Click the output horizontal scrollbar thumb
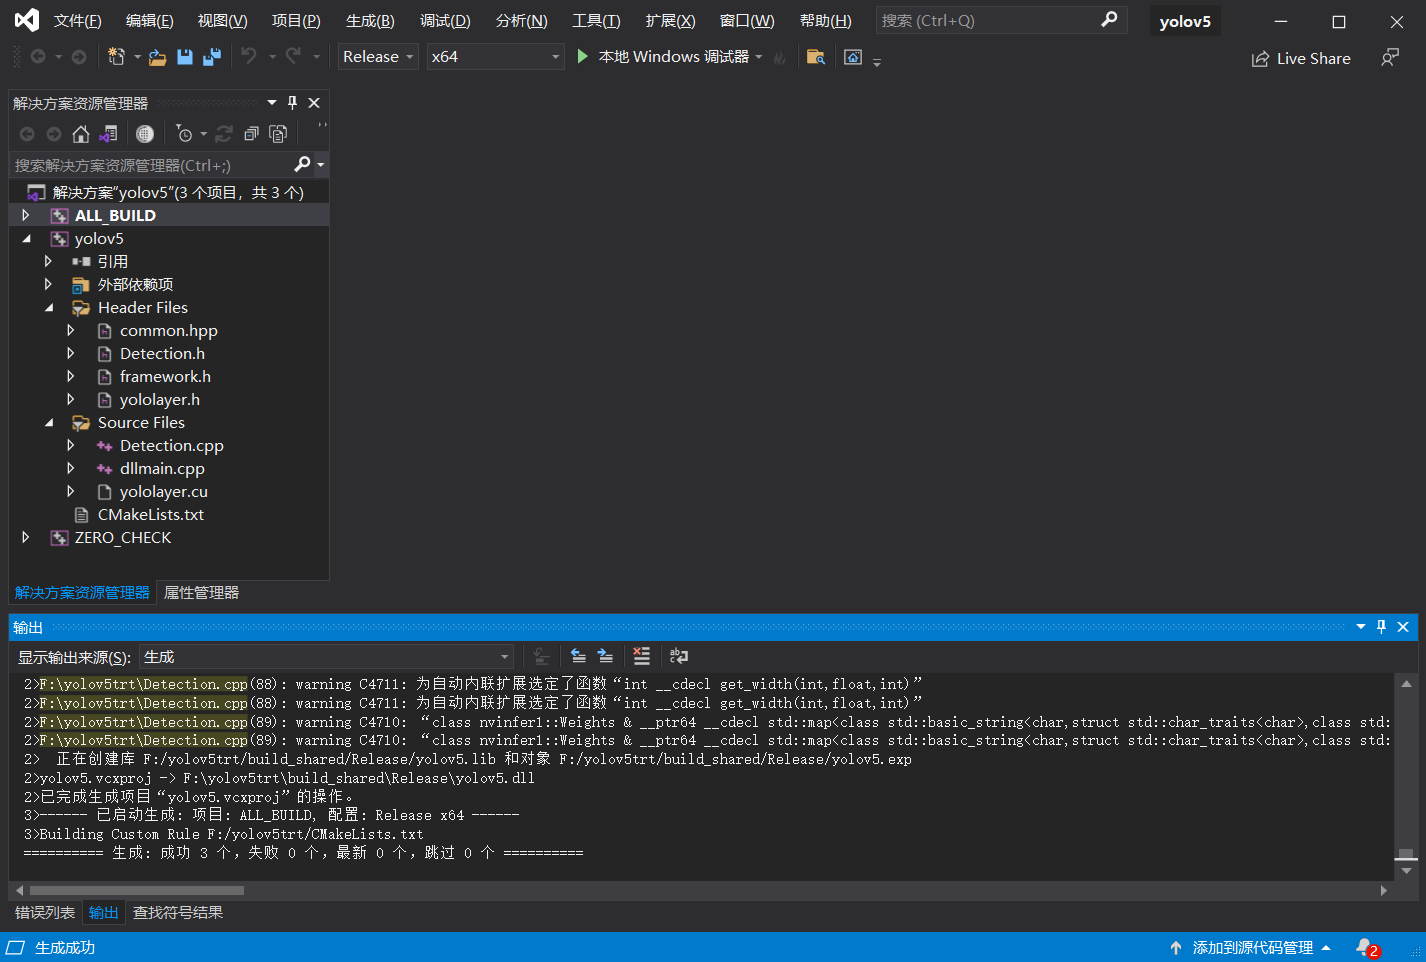This screenshot has width=1426, height=962. pyautogui.click(x=137, y=890)
